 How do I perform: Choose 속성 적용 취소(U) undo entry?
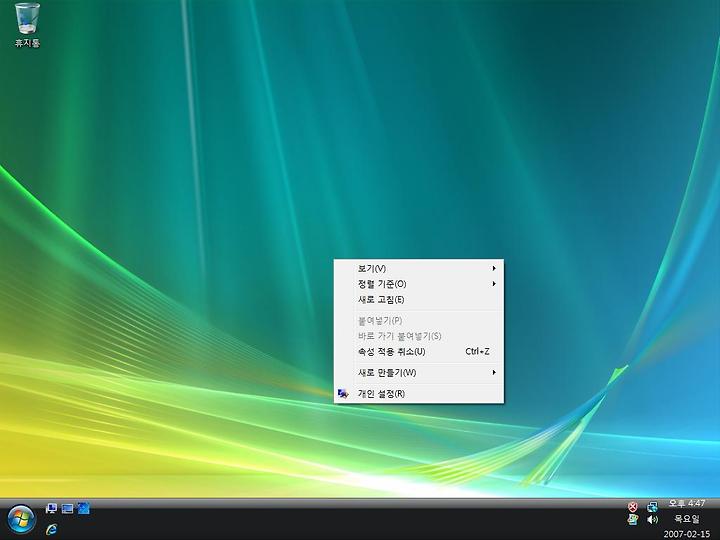coord(418,352)
